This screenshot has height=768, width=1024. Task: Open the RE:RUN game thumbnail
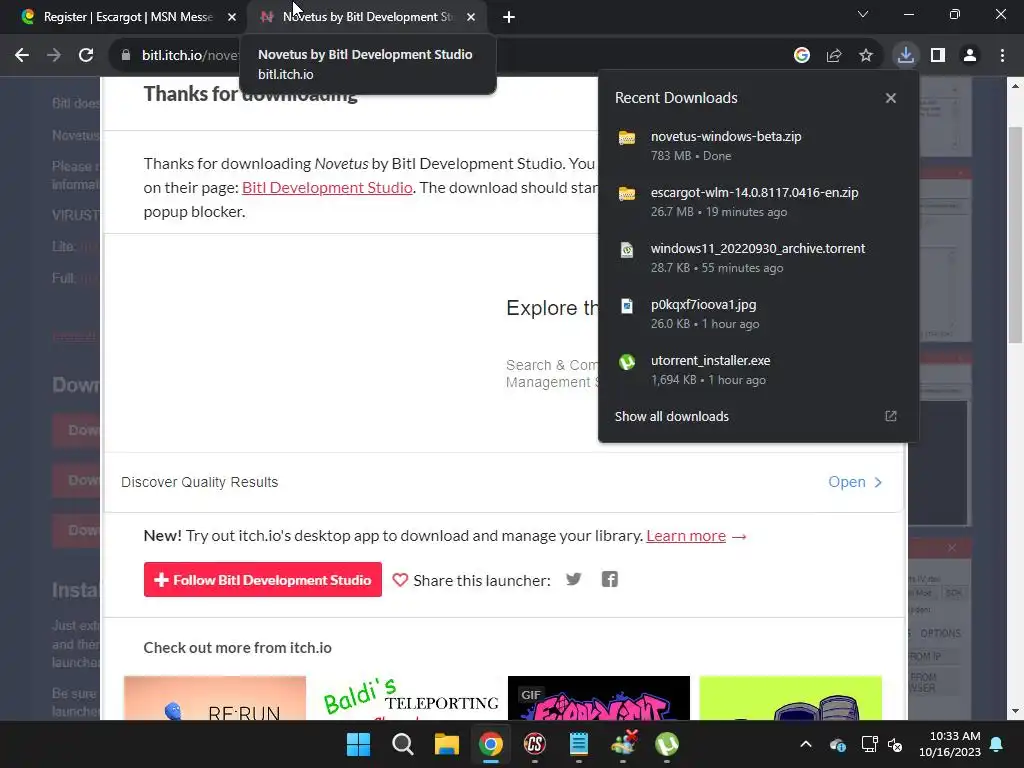pyautogui.click(x=215, y=697)
